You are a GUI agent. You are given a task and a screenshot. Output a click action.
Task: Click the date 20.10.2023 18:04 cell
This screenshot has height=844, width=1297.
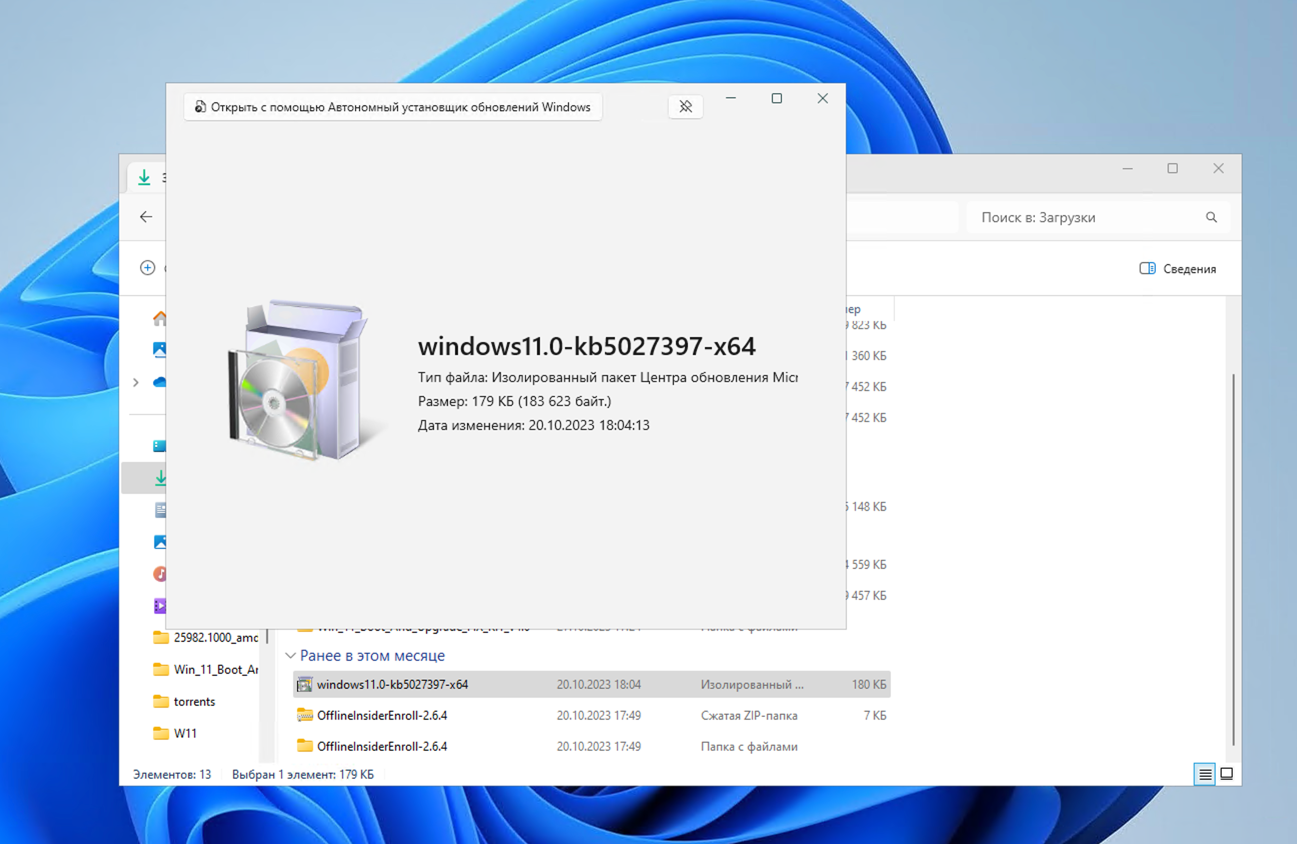pyautogui.click(x=599, y=685)
